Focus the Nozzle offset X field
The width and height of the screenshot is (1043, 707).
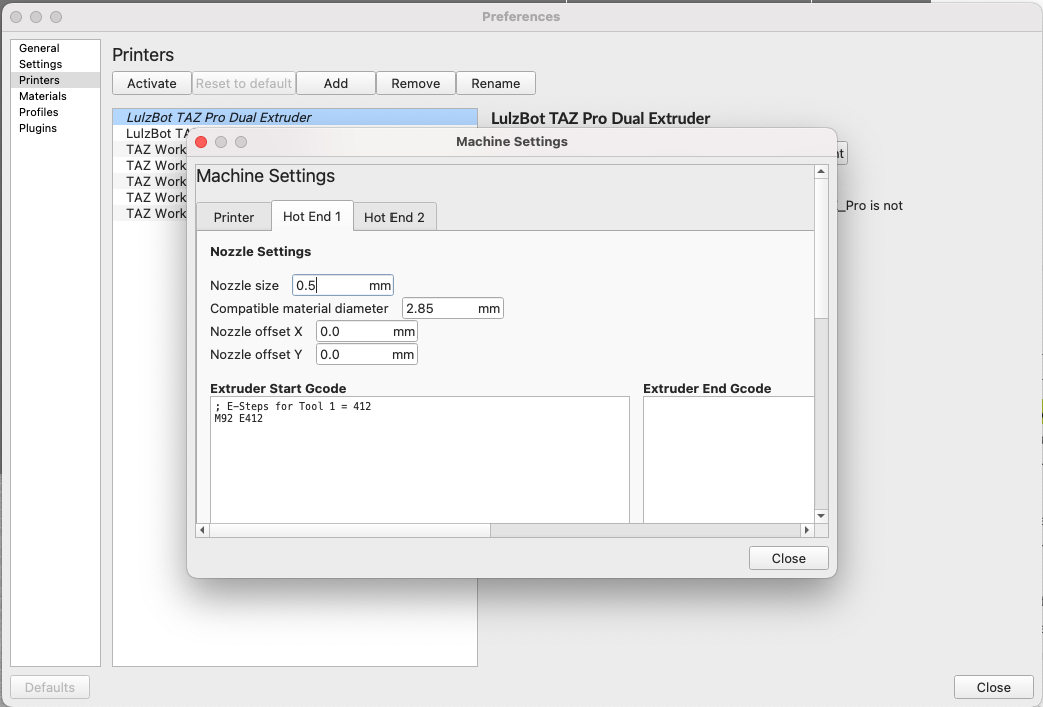(x=367, y=331)
